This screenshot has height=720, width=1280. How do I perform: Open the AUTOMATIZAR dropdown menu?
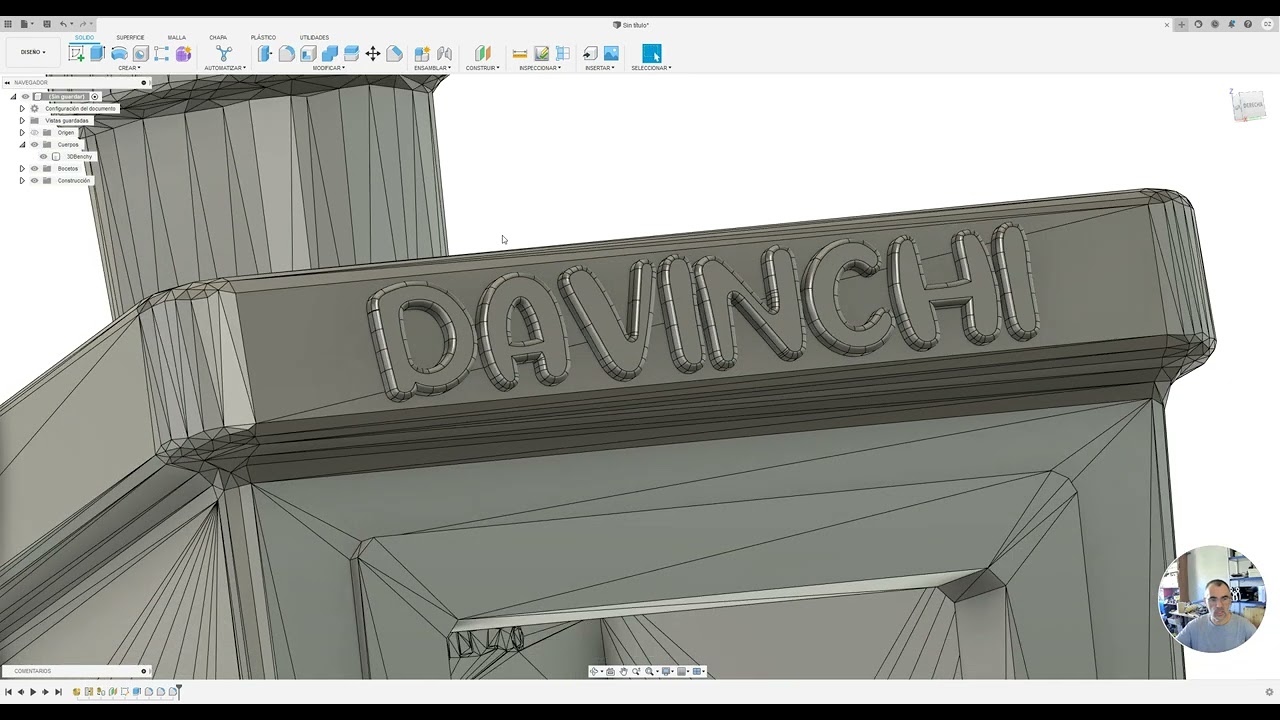click(225, 68)
